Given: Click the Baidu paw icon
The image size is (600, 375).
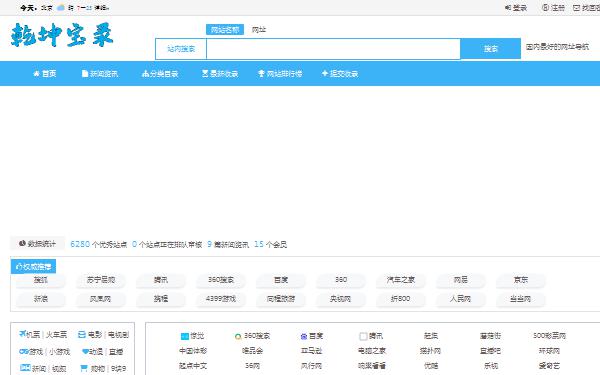Looking at the screenshot, I should tap(304, 336).
